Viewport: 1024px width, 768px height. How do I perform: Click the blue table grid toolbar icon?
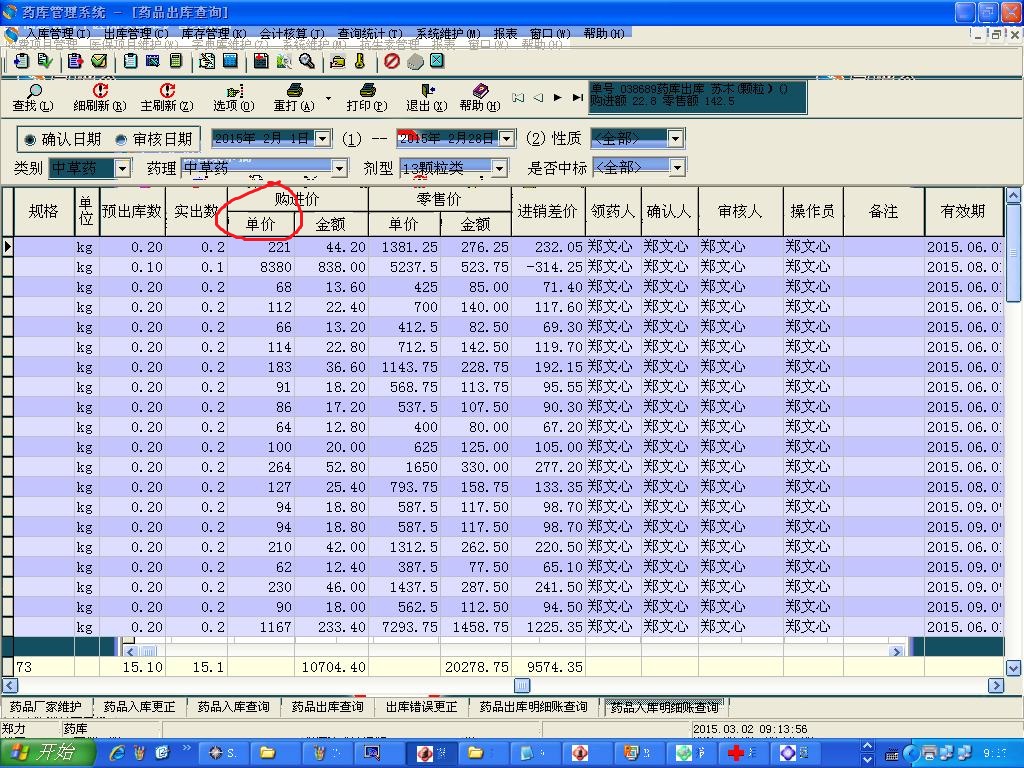pyautogui.click(x=230, y=61)
